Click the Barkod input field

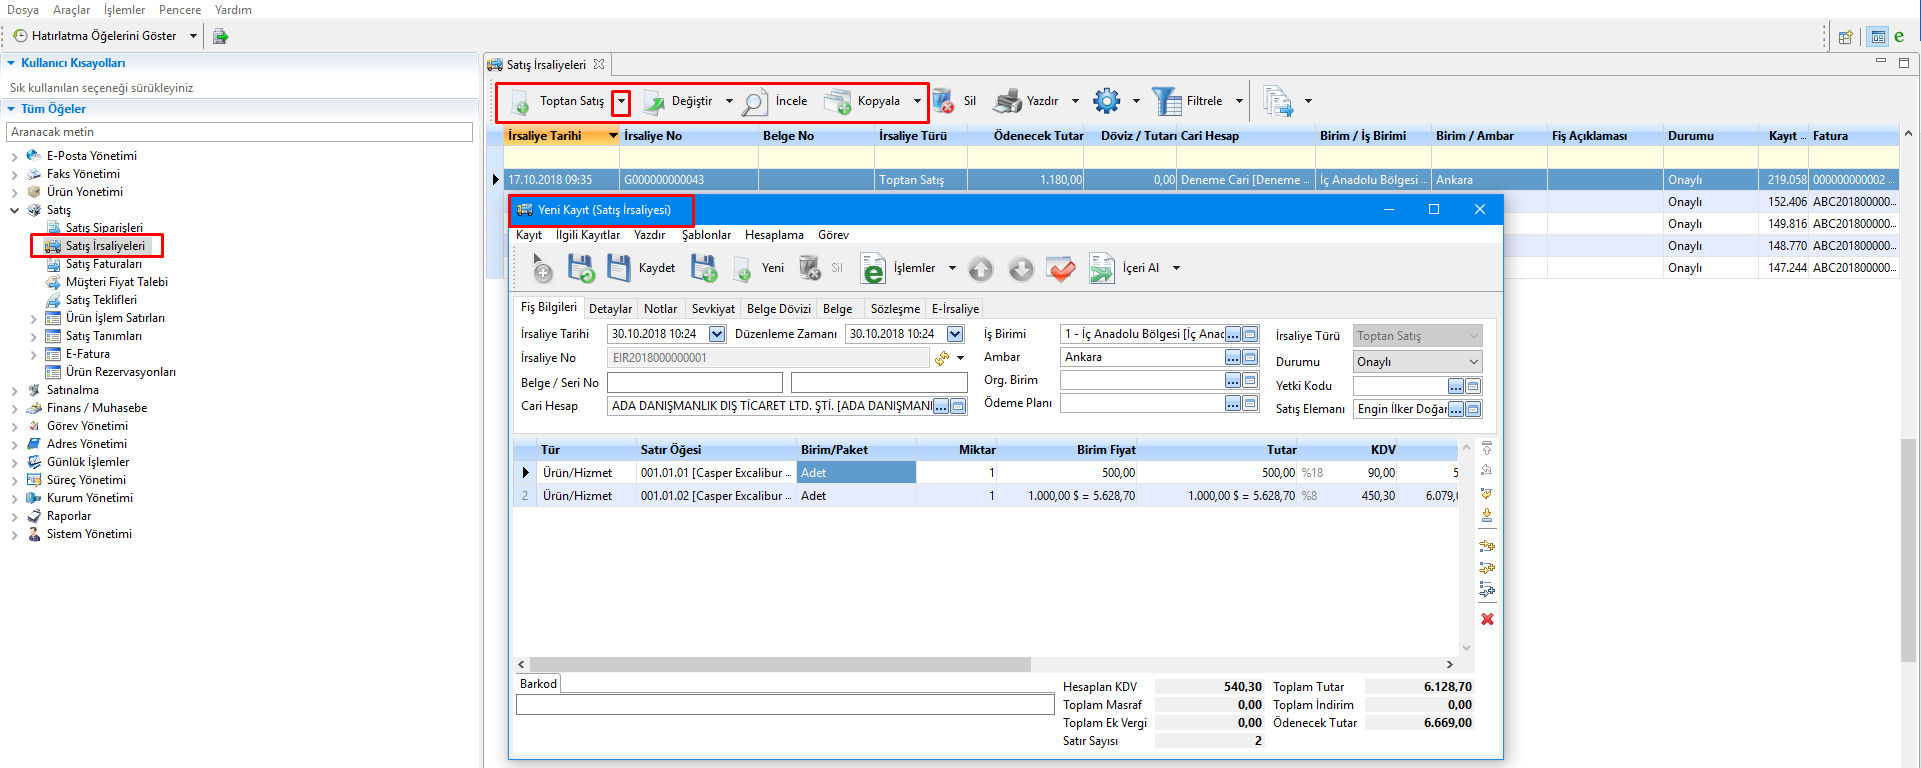pyautogui.click(x=784, y=705)
